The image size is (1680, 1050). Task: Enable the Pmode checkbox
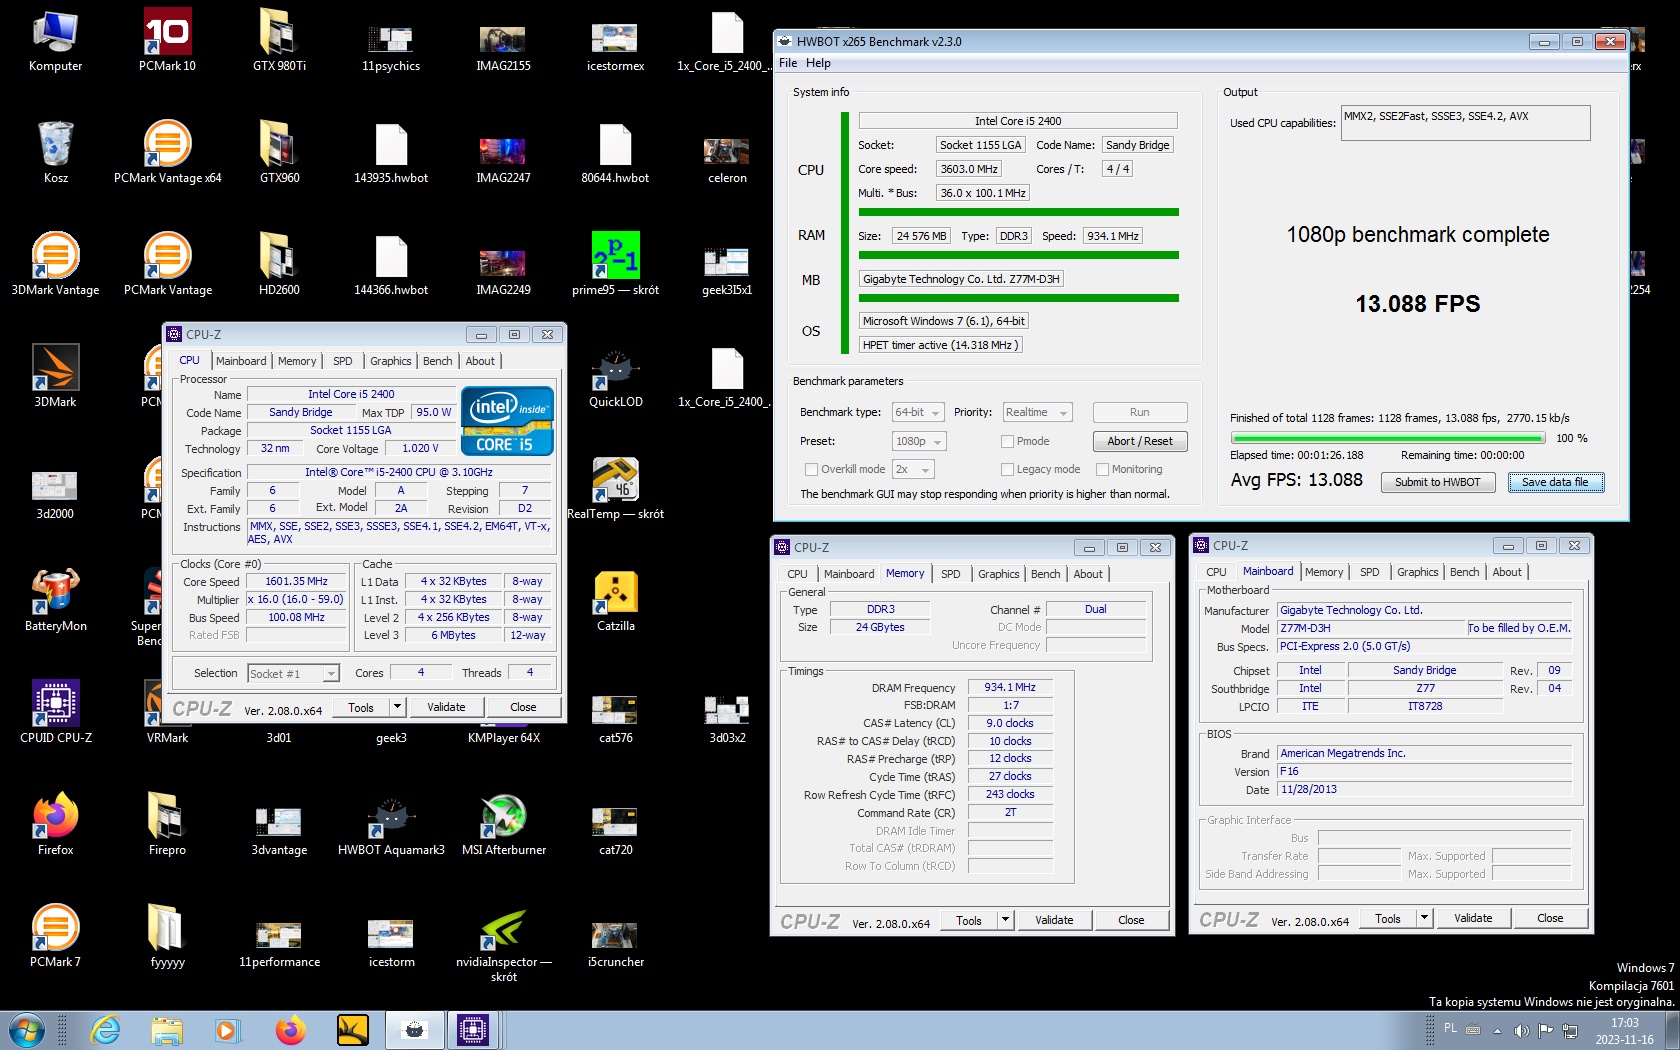[x=1008, y=441]
